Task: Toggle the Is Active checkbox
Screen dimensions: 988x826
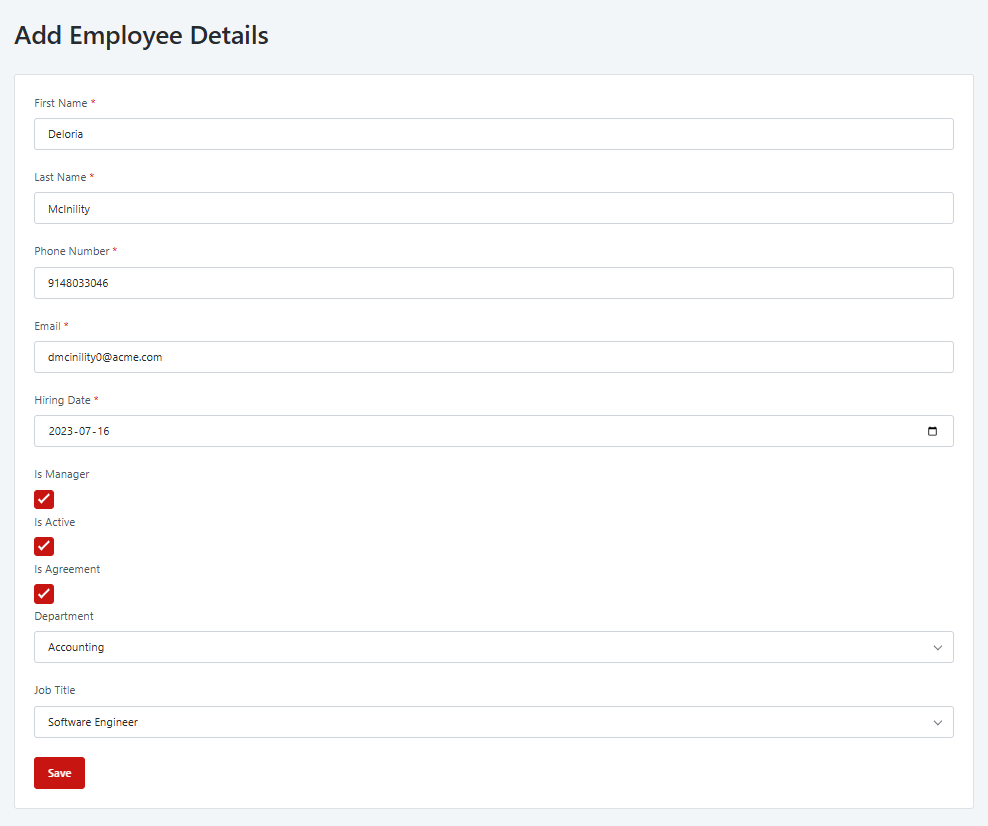Action: (x=44, y=546)
